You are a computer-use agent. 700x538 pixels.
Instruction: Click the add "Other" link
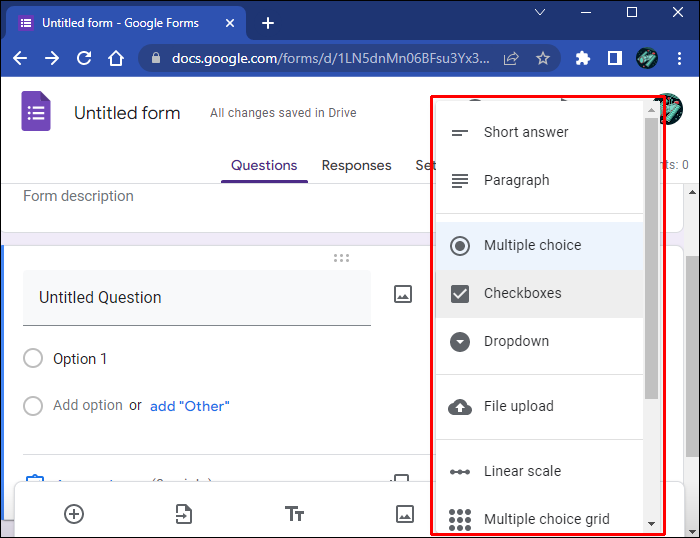click(x=190, y=406)
